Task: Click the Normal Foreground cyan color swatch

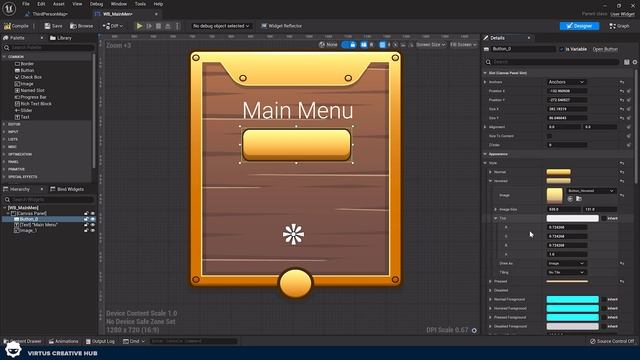Action: click(x=573, y=299)
